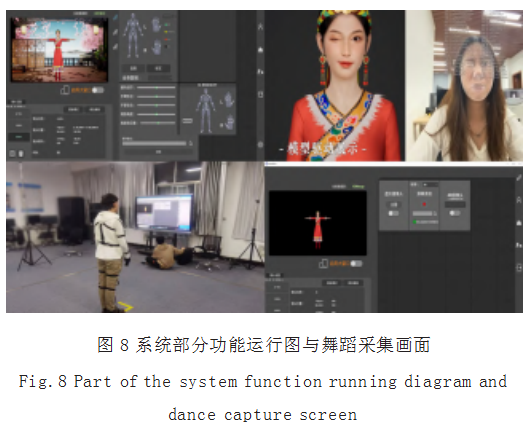The height and width of the screenshot is (429, 532).
Task: Click the red record dot in middle card
Action: tap(424, 204)
